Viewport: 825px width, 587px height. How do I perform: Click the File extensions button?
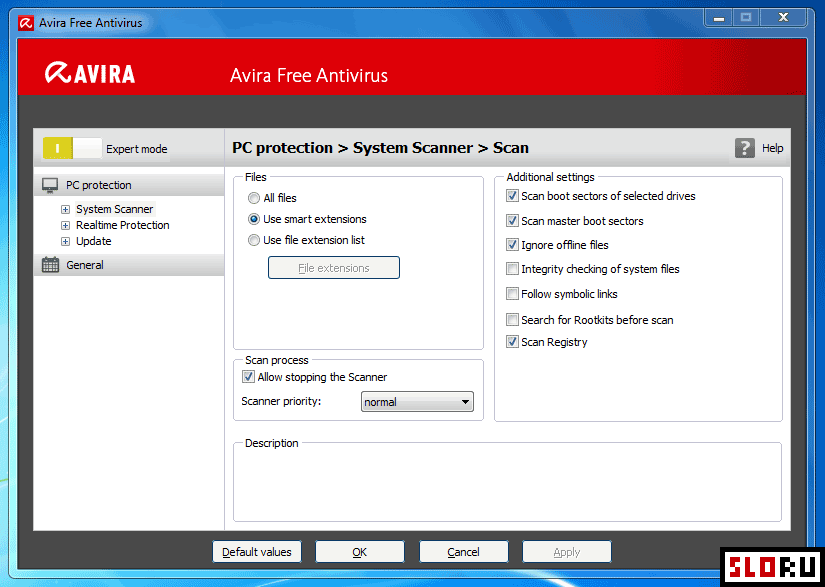click(334, 268)
